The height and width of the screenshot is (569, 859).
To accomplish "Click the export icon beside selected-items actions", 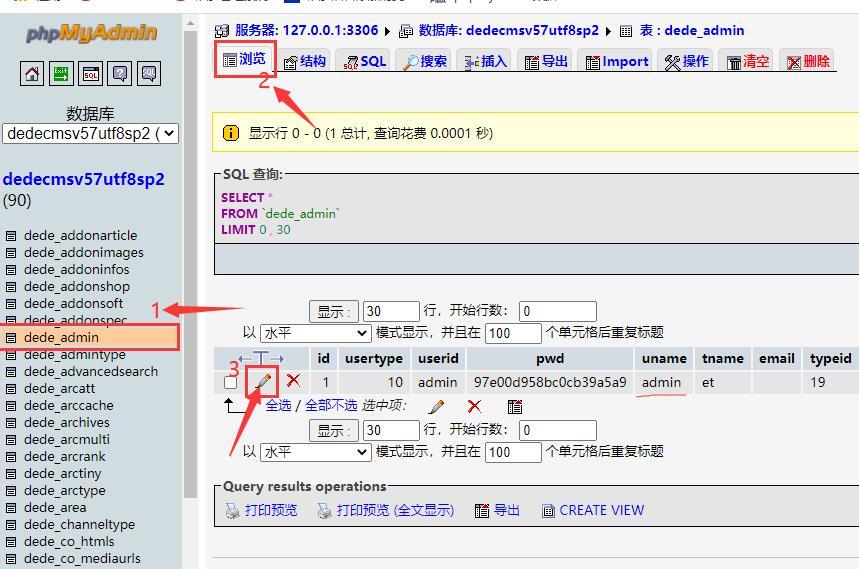I will (514, 406).
